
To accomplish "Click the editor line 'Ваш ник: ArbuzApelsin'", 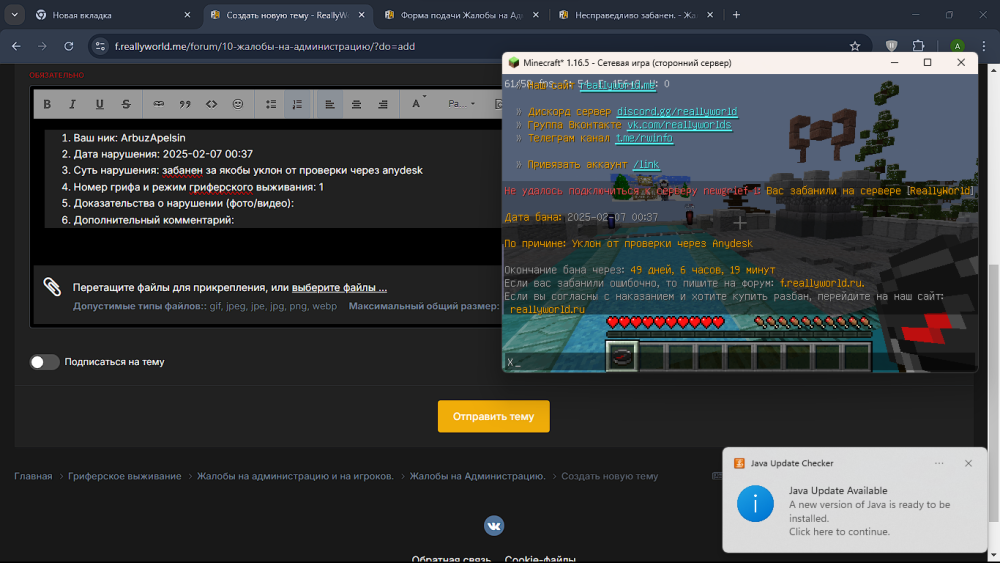I will point(129,138).
